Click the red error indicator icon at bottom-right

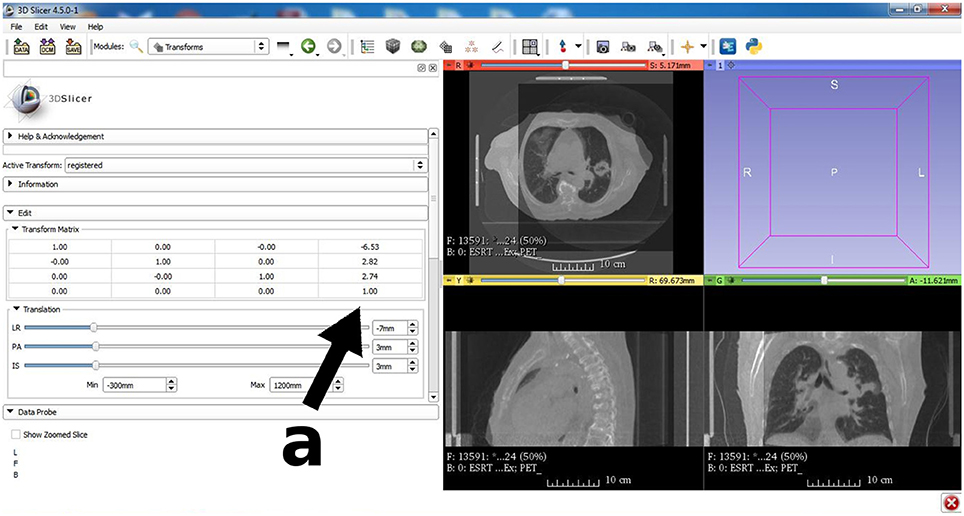tap(949, 501)
